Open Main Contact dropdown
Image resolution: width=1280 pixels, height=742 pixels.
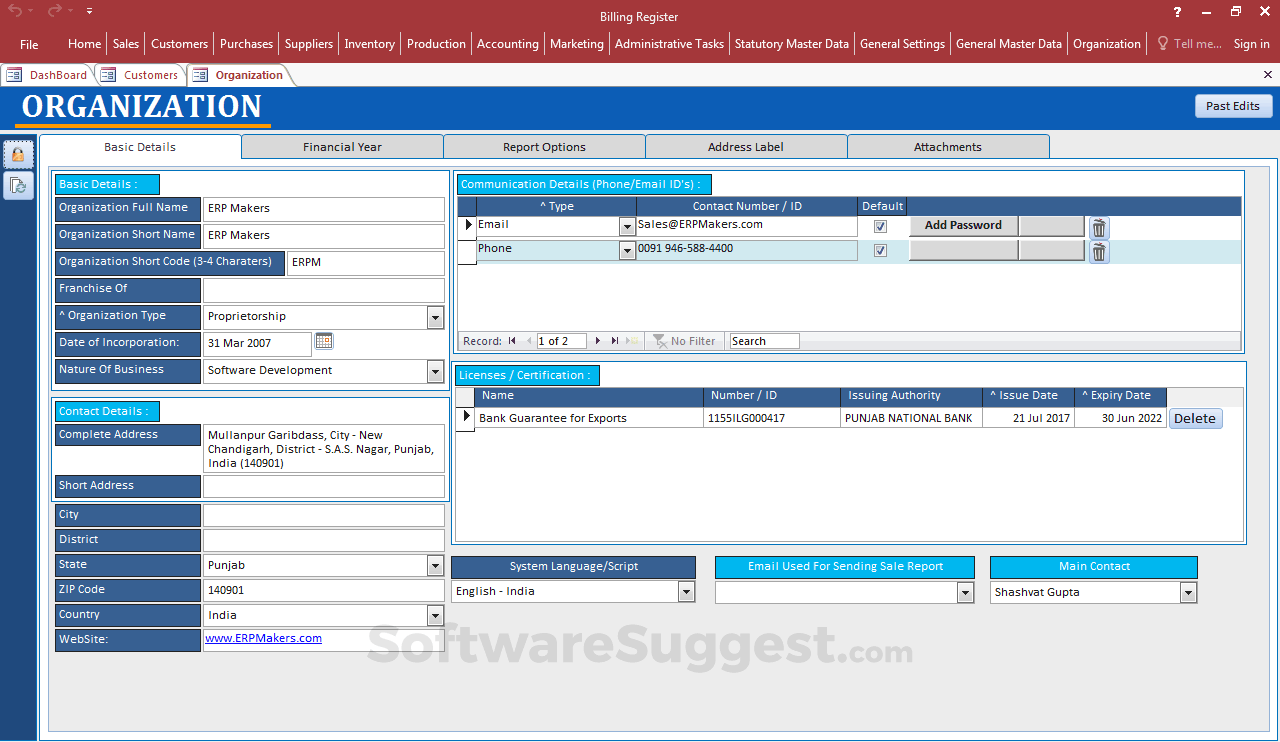pos(1188,593)
